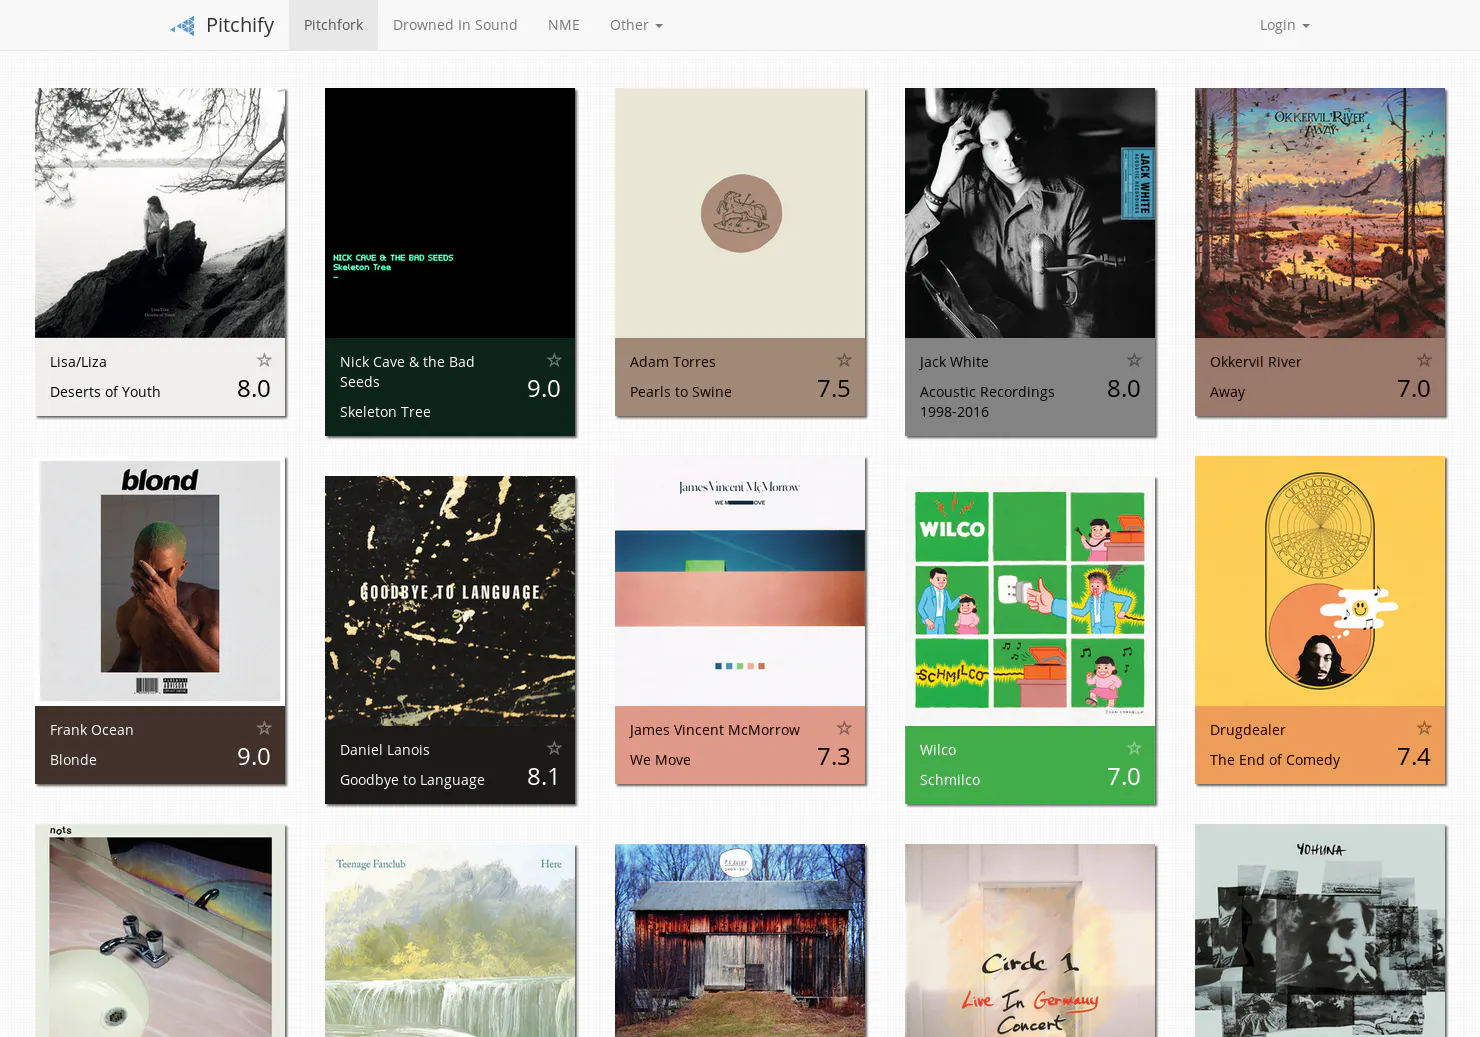Image resolution: width=1480 pixels, height=1037 pixels.
Task: Open Drugdealer yellow cover art
Action: pyautogui.click(x=1320, y=581)
